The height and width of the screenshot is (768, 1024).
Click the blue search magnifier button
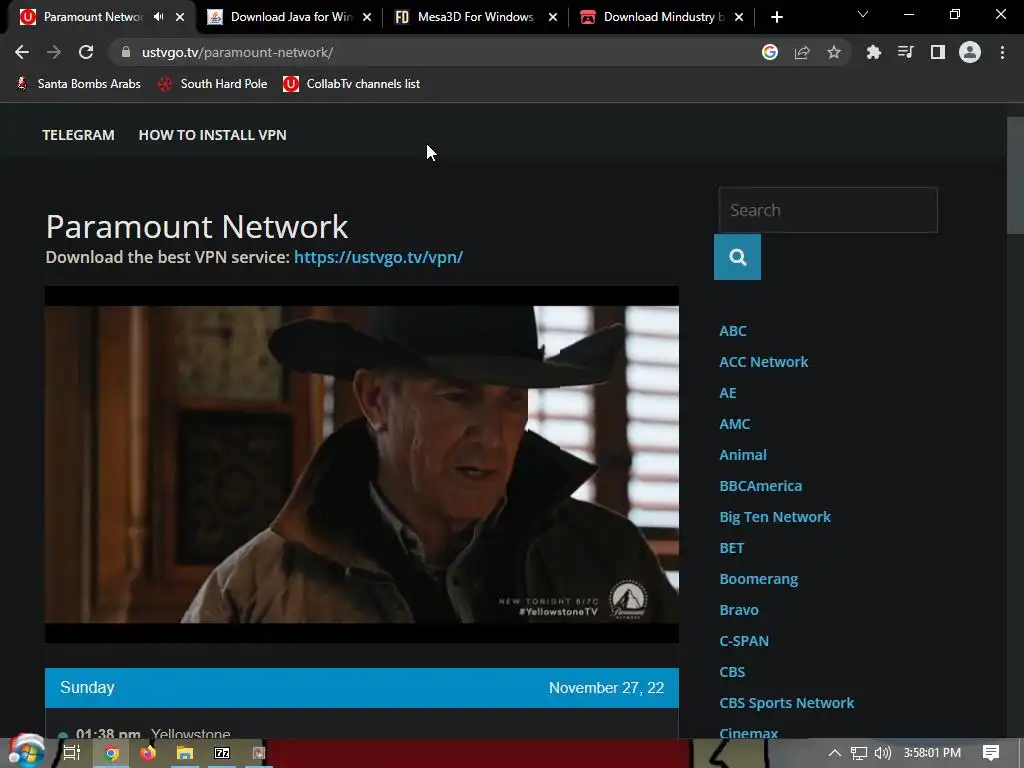(x=737, y=257)
